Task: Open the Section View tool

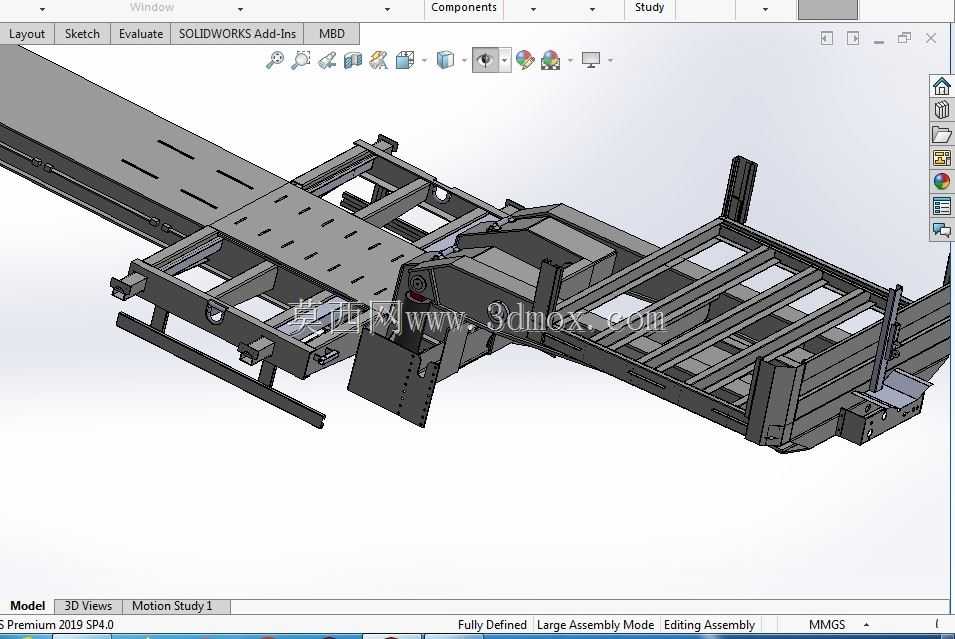Action: tap(353, 60)
